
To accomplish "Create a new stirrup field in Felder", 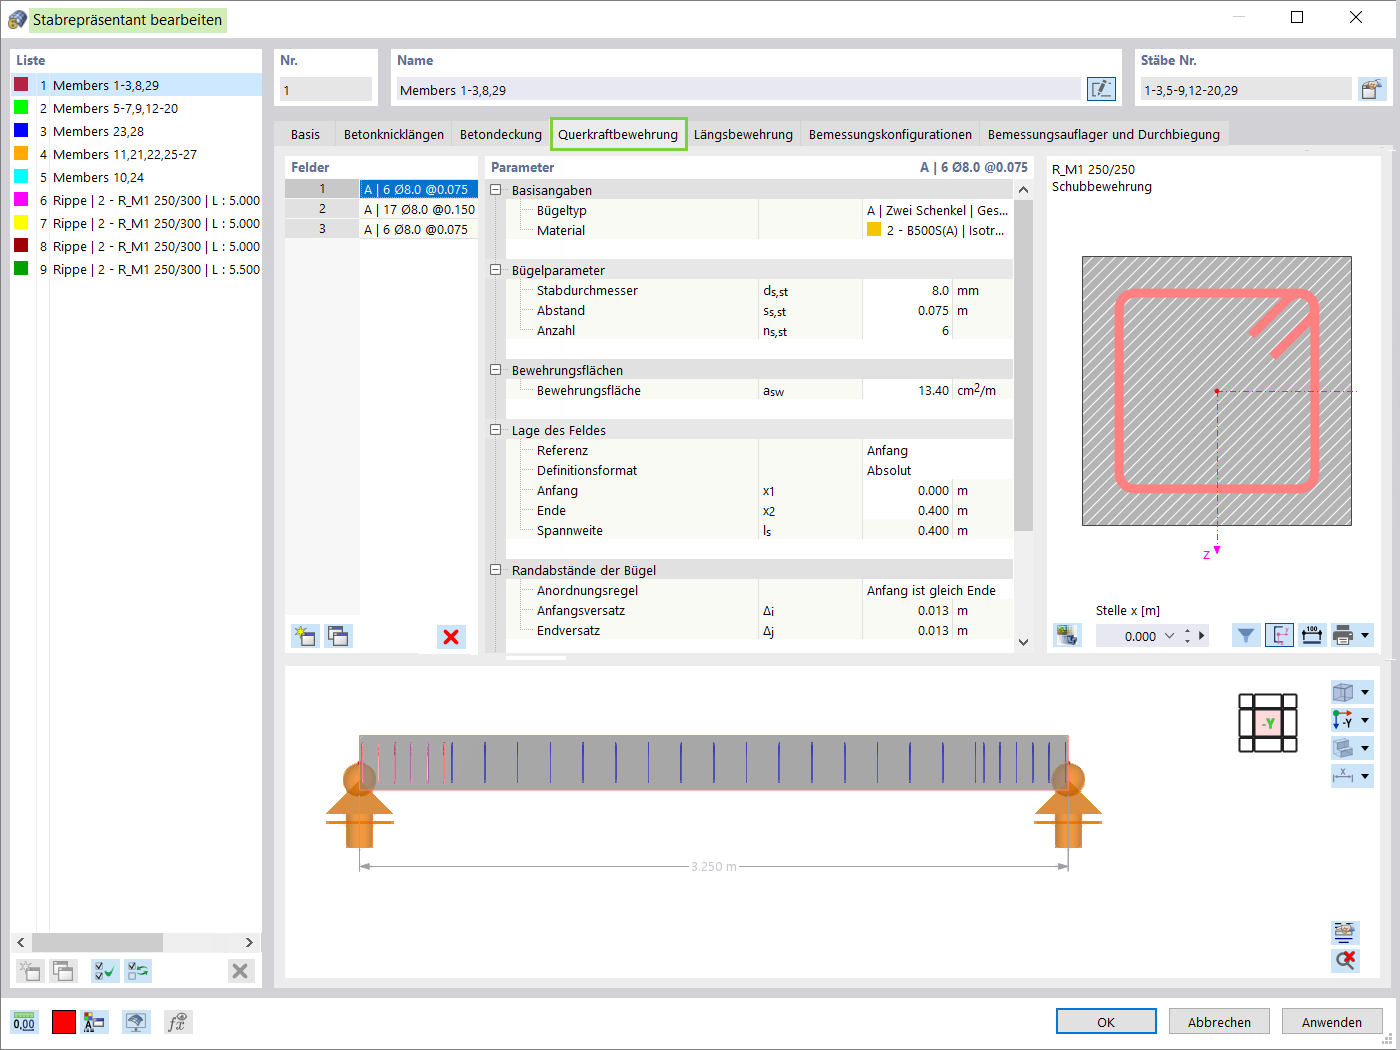I will click(x=305, y=636).
